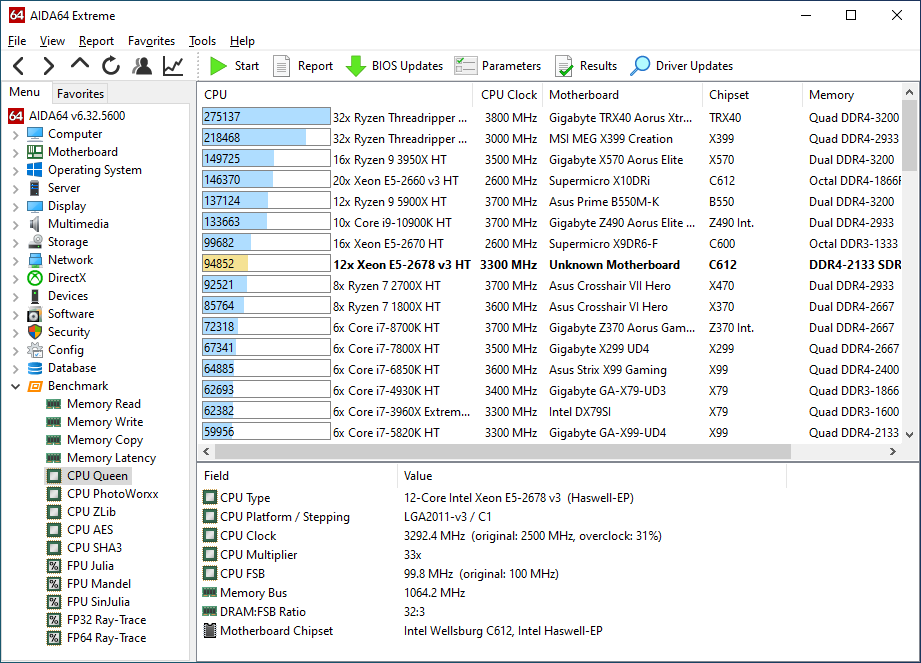
Task: Navigate up one level with the up arrow
Action: coord(80,65)
